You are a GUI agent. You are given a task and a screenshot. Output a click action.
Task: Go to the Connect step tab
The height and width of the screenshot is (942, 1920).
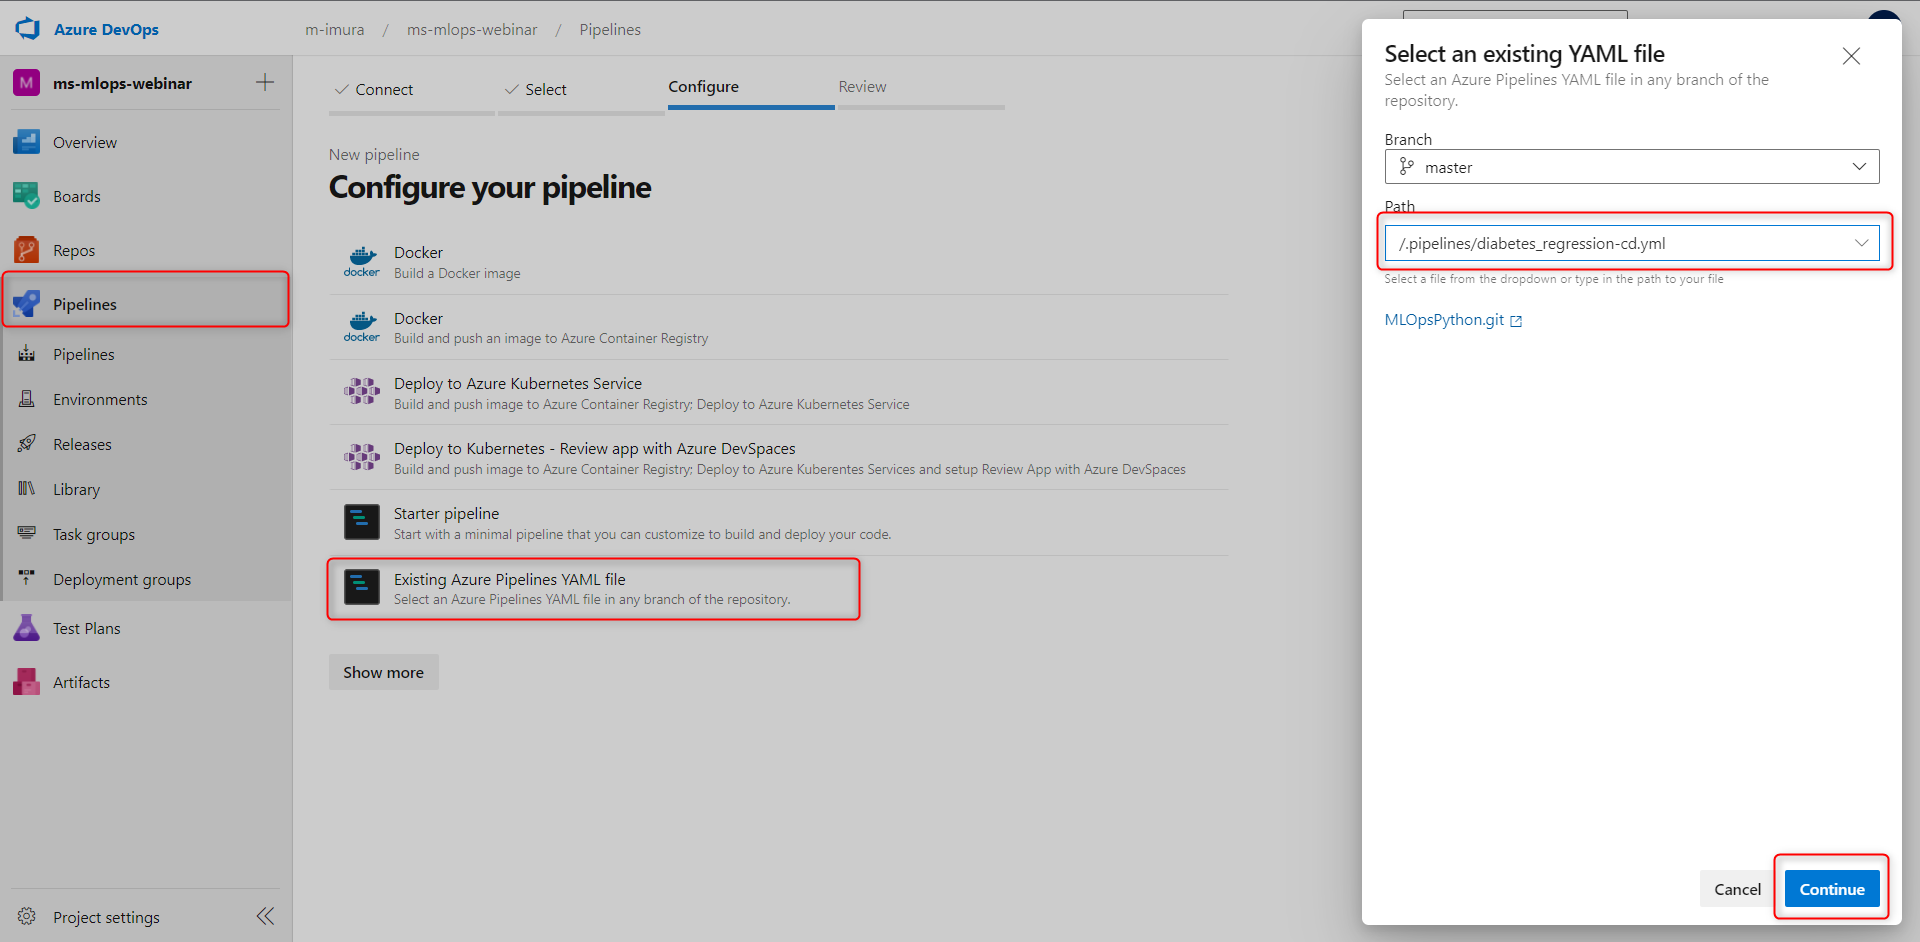(412, 90)
